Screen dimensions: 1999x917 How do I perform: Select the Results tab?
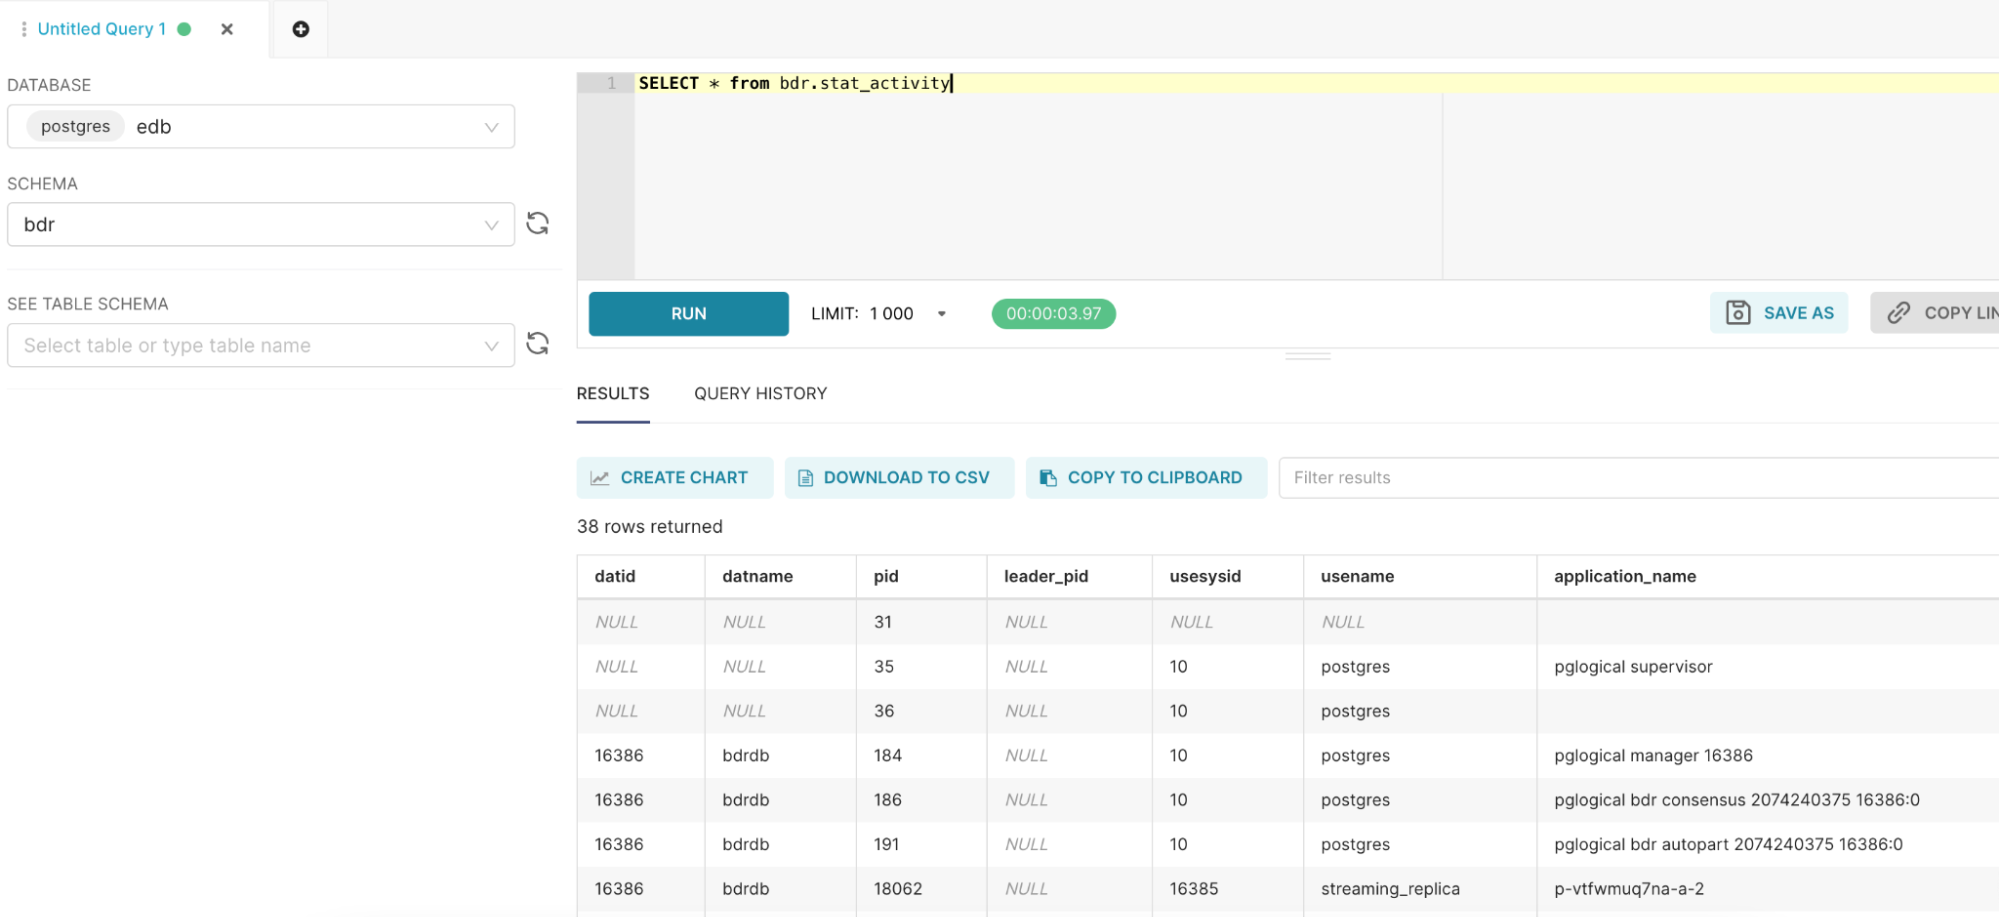(x=612, y=394)
